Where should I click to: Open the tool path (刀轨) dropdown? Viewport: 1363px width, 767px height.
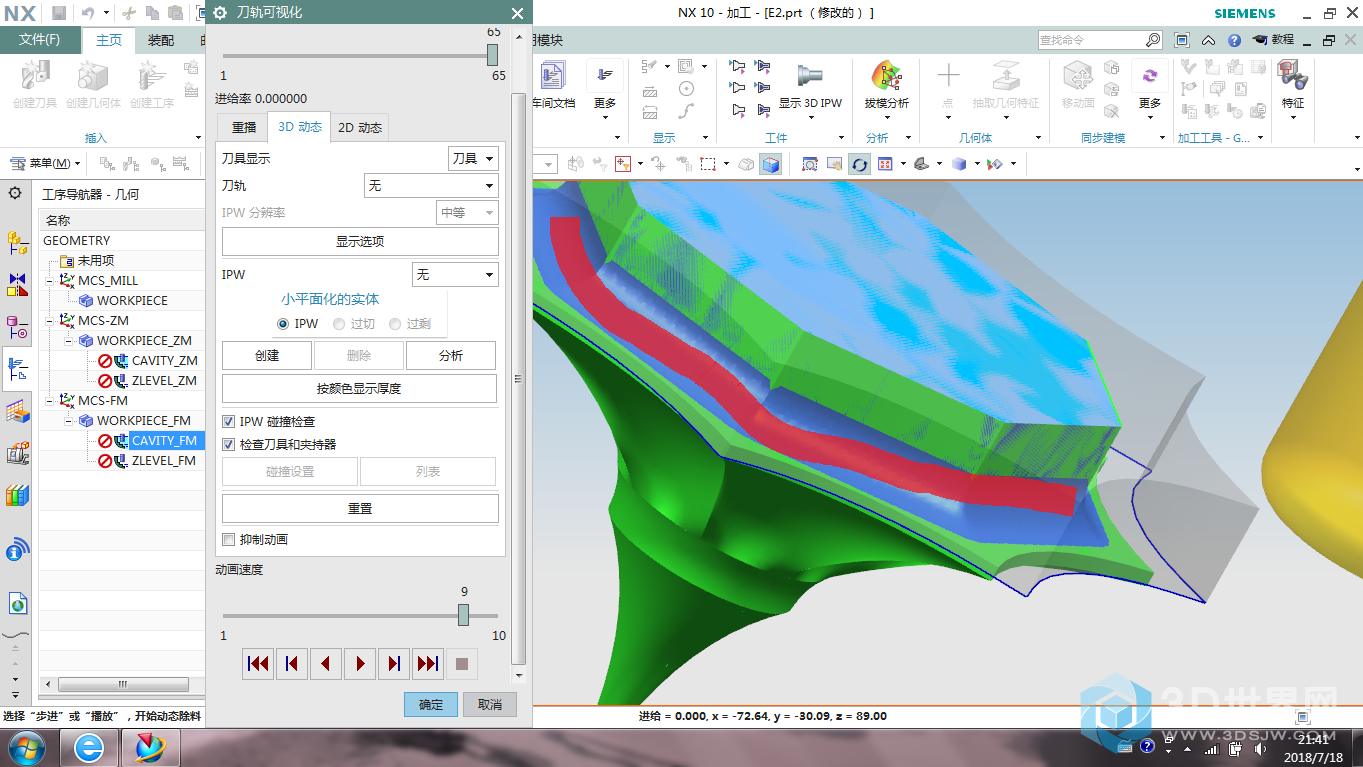pos(430,186)
